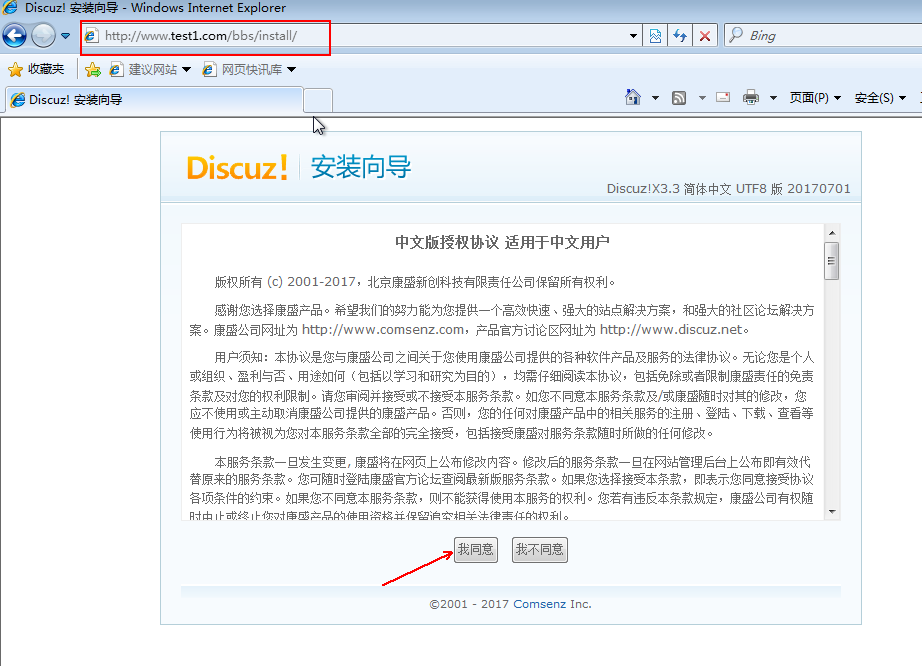The width and height of the screenshot is (922, 666).
Task: Click the http://www.comsenz.com text in agreement
Action: coord(383,330)
